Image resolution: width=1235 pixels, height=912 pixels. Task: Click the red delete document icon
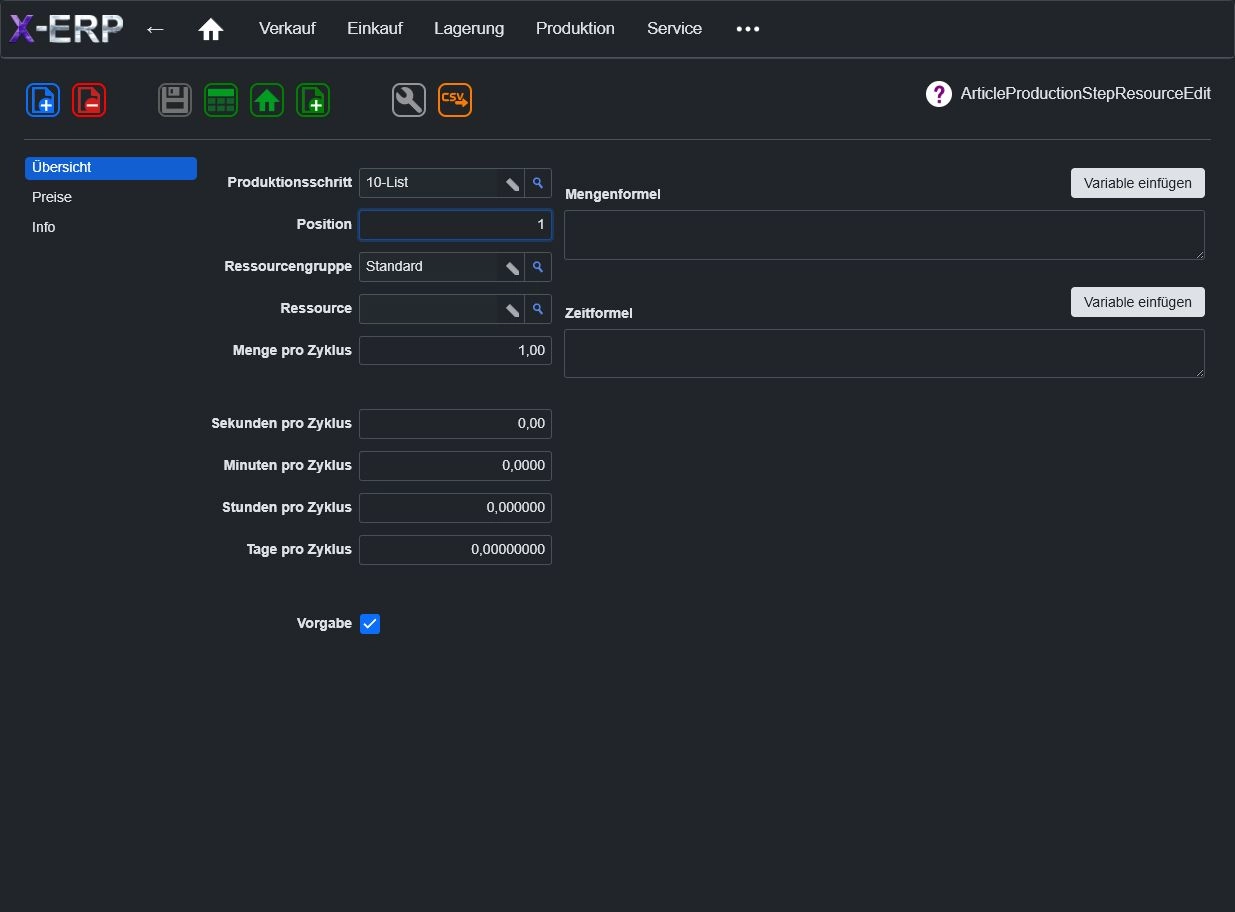click(x=89, y=100)
